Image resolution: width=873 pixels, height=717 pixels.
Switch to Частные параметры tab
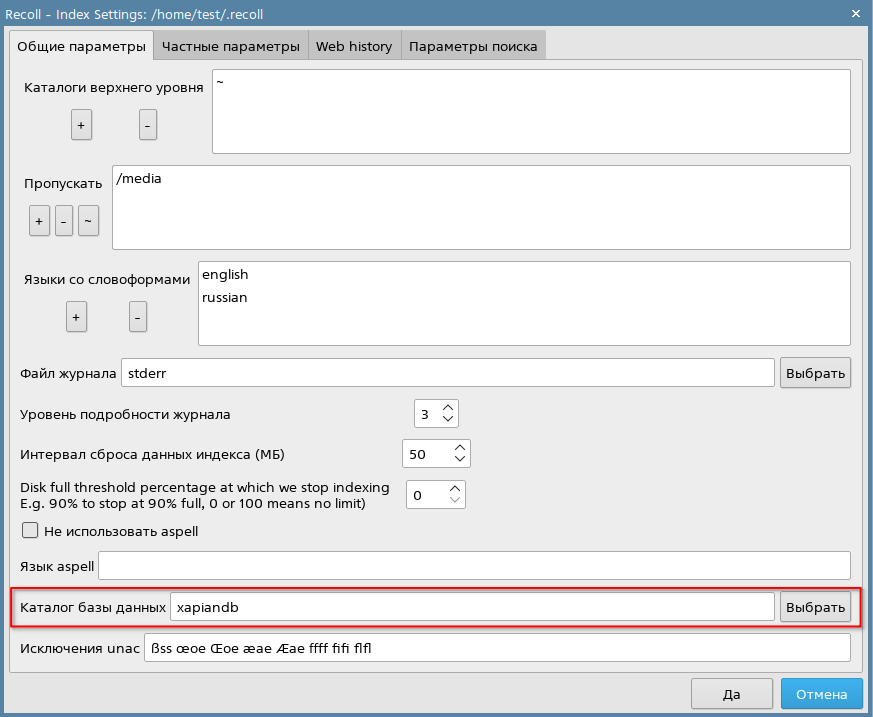[230, 46]
